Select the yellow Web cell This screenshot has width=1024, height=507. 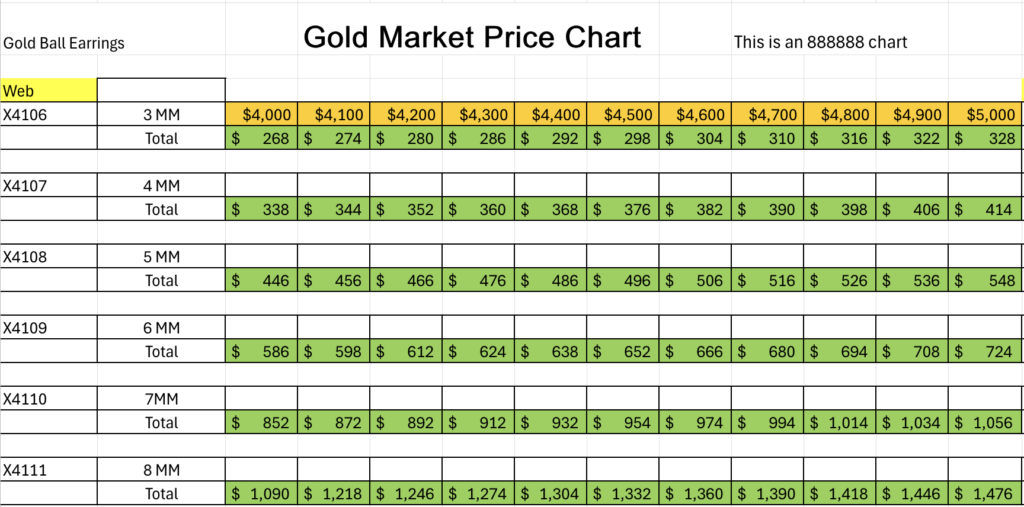49,90
